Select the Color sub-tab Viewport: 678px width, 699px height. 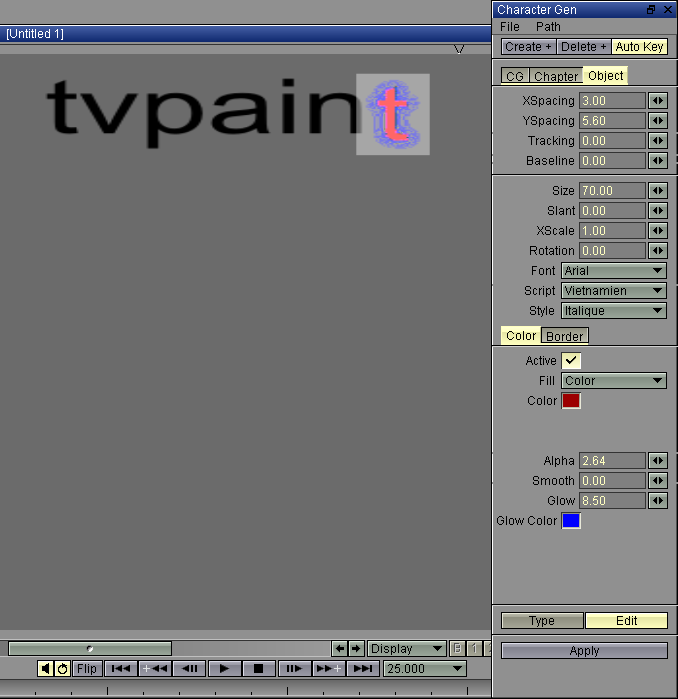[x=521, y=336]
